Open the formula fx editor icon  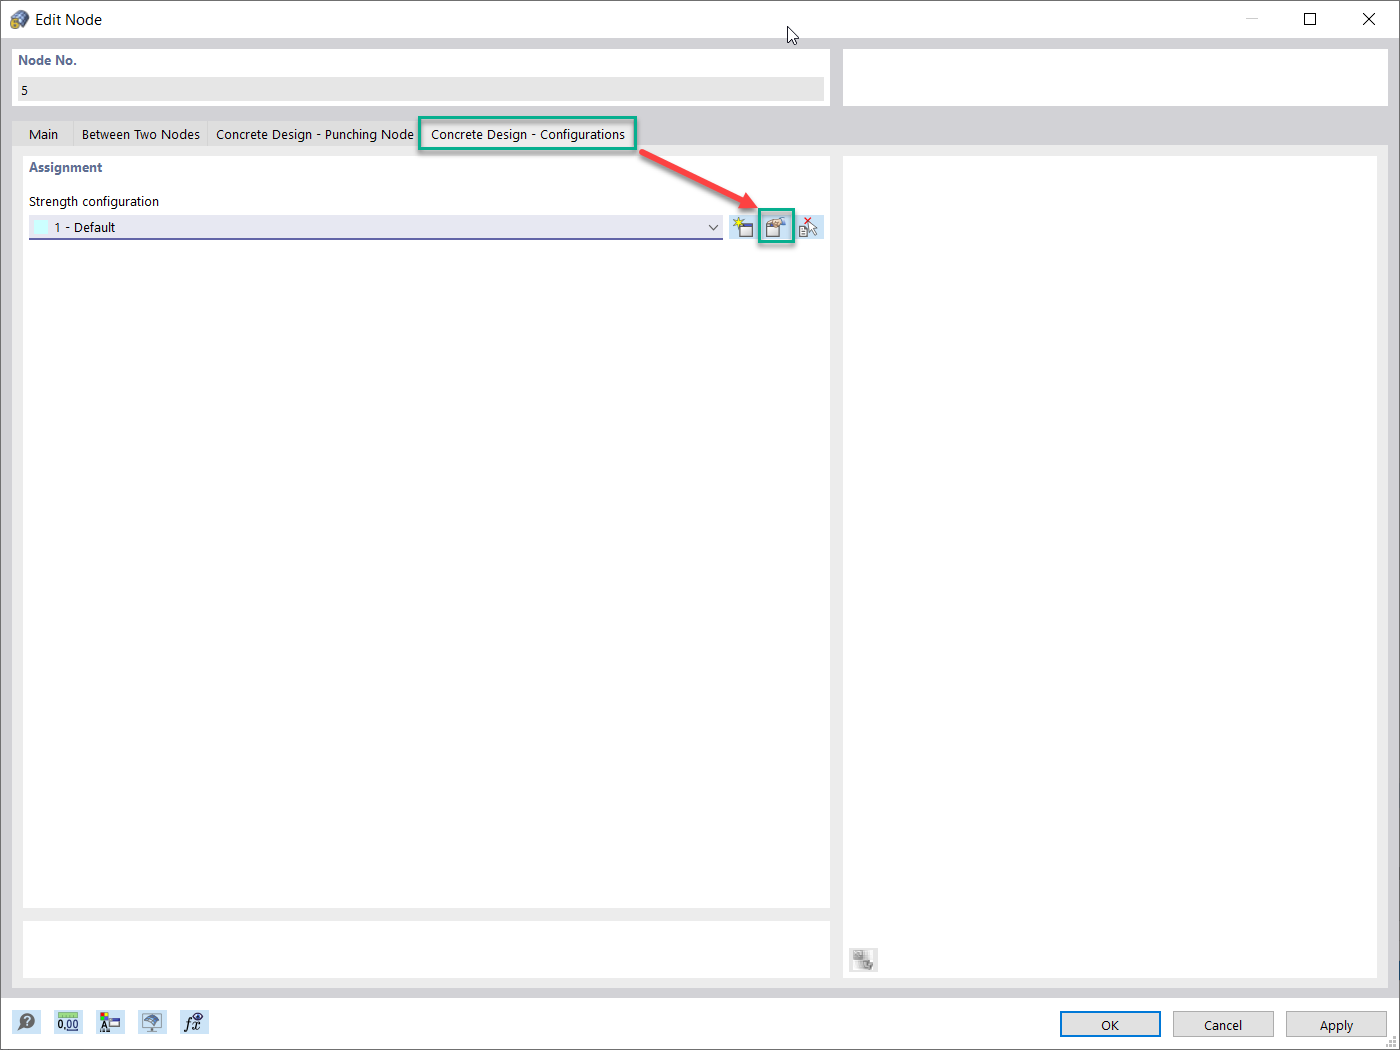[194, 1022]
